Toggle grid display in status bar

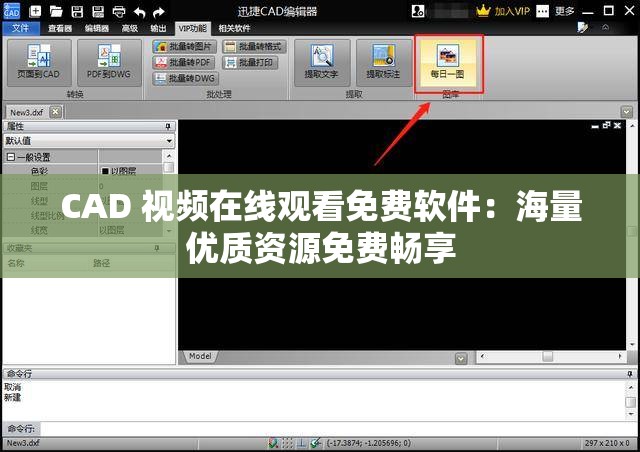point(287,443)
